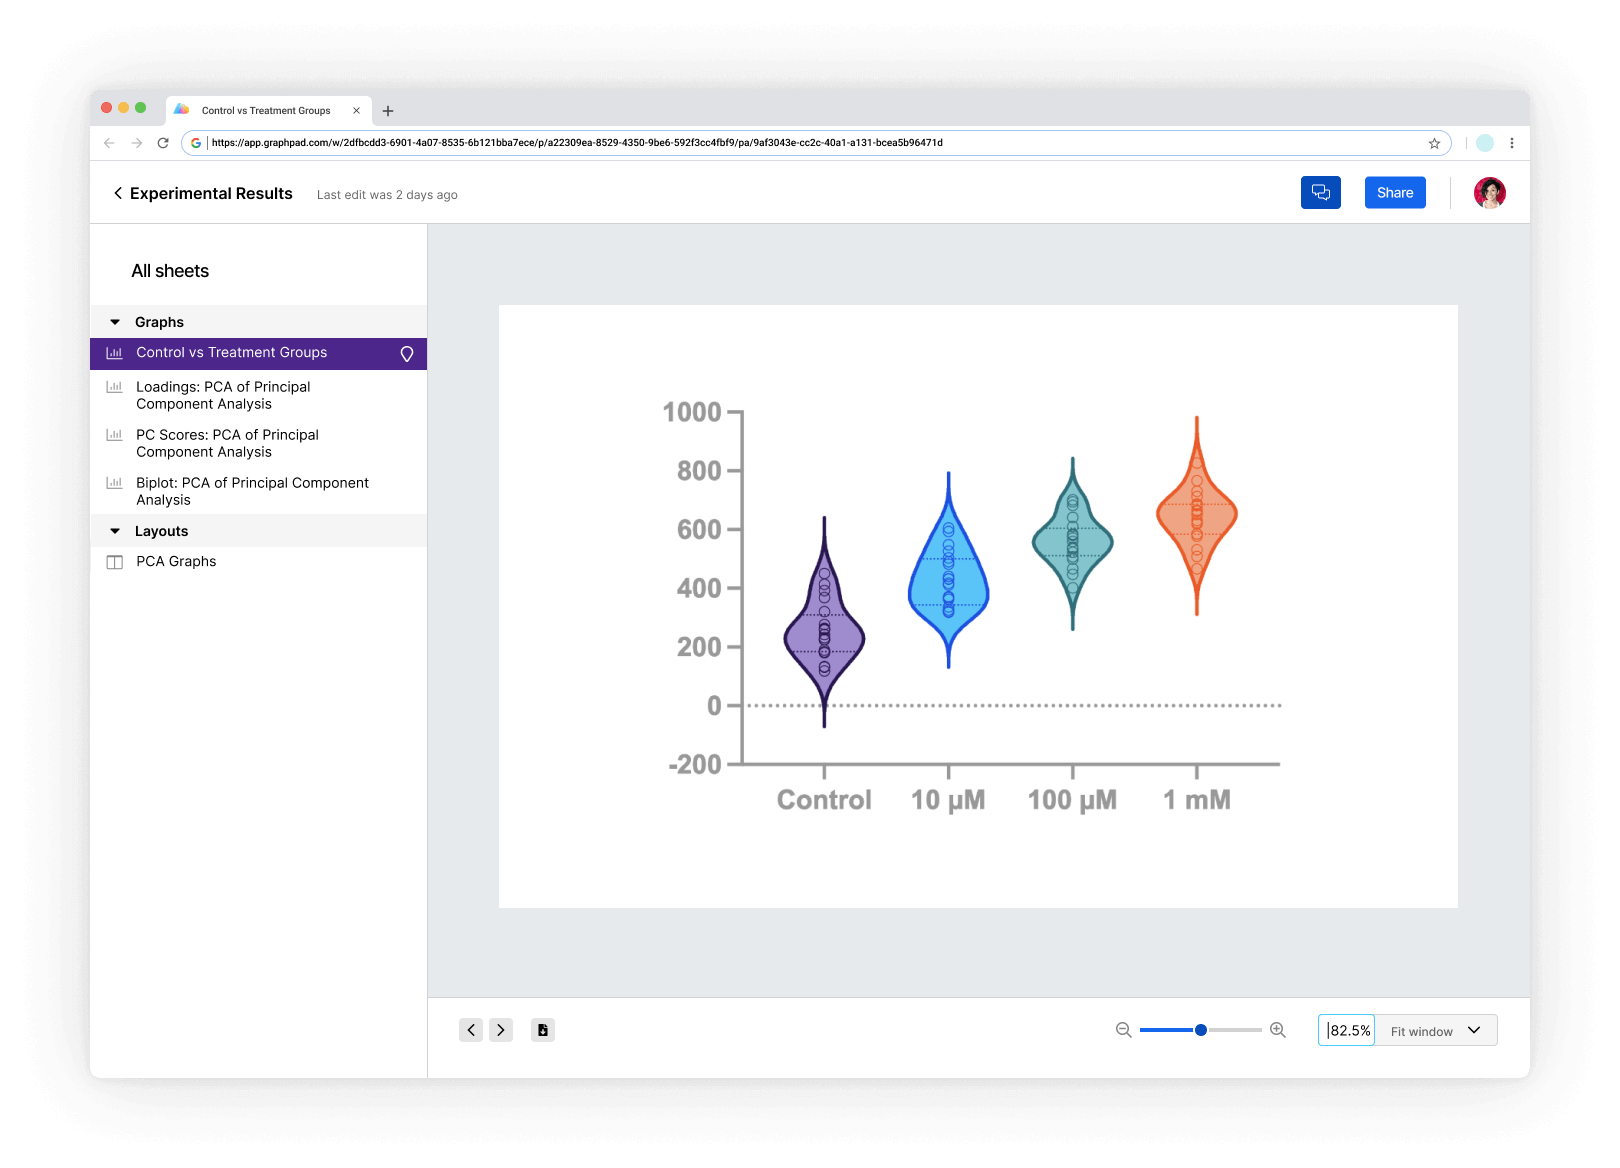Click the browser reload icon
Image resolution: width=1620 pixels, height=1168 pixels.
[163, 143]
